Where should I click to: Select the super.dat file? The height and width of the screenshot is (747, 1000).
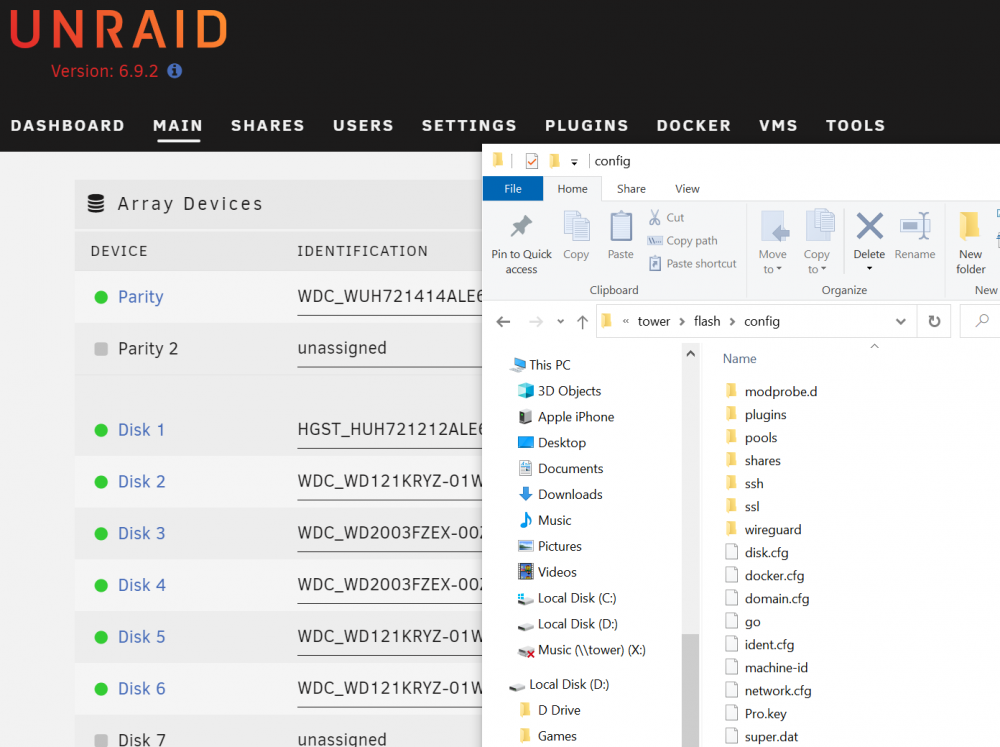click(761, 737)
